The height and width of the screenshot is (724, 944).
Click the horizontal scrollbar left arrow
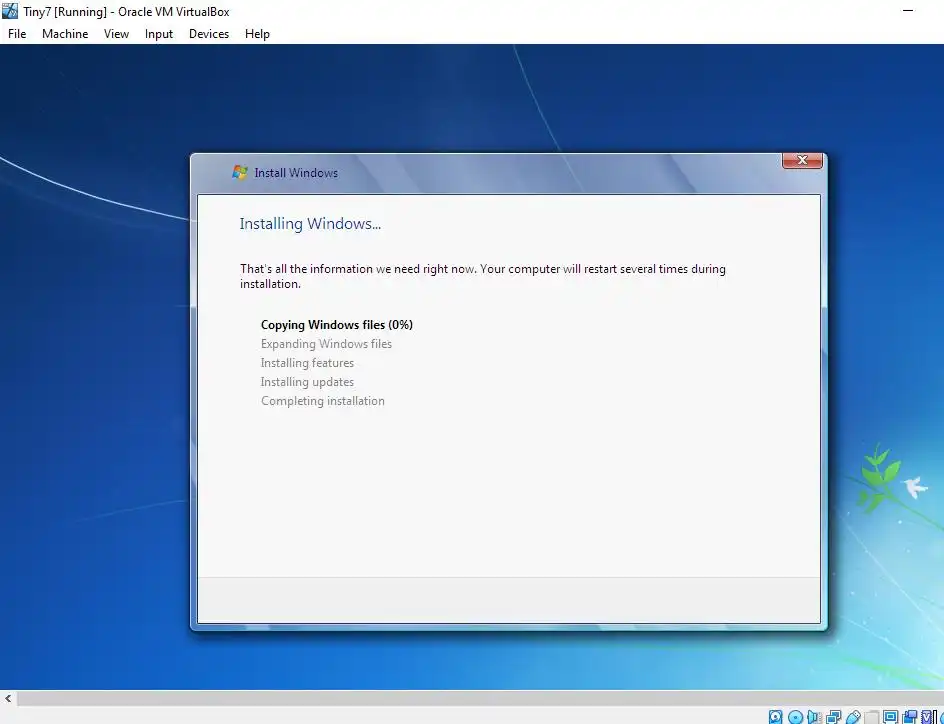click(x=8, y=698)
